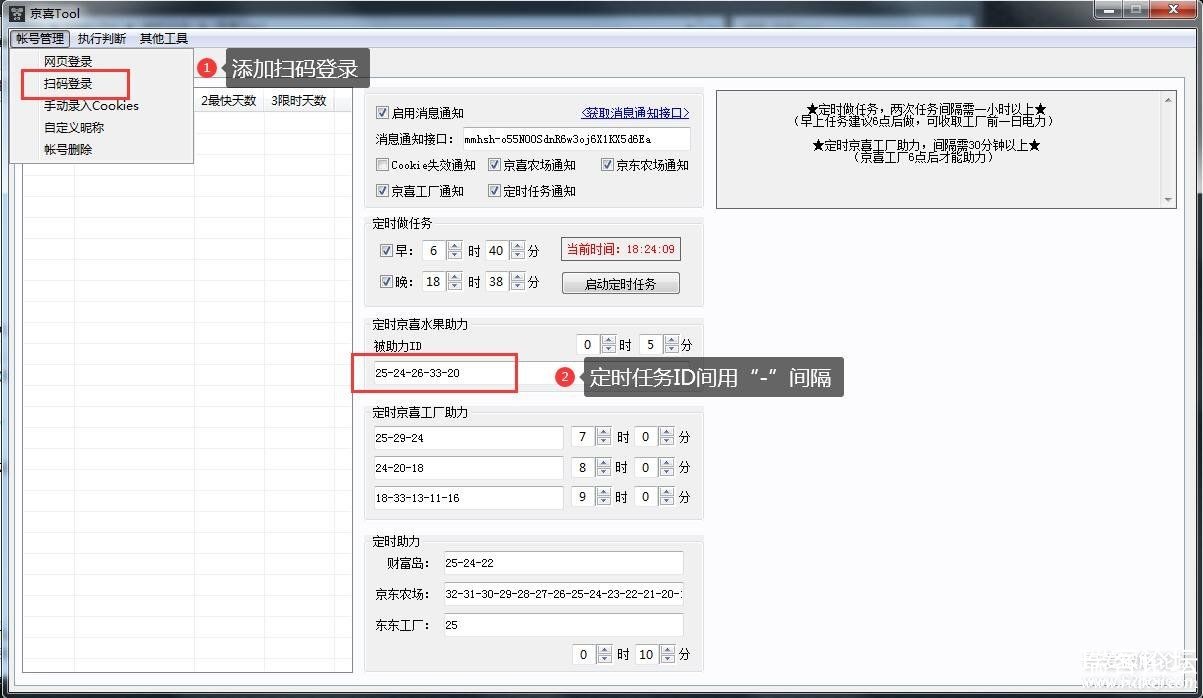The image size is (1203, 698).
Task: Select 网页登录 from the account menu
Action: 68,62
